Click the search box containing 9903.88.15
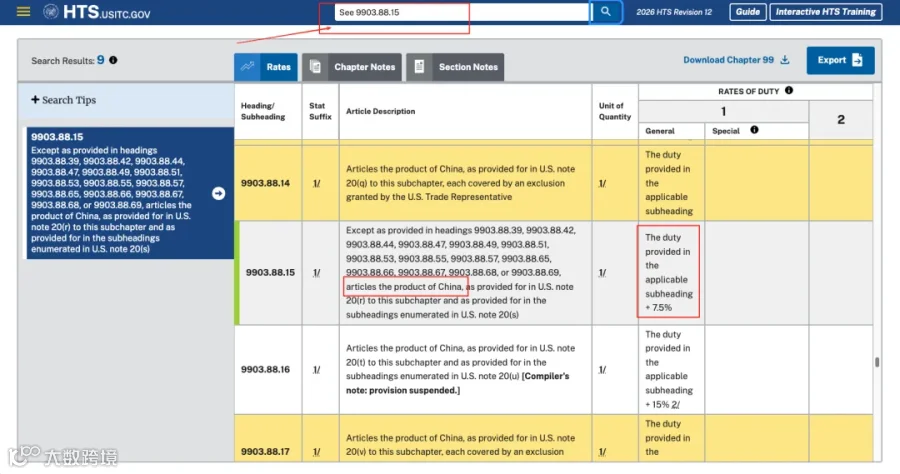The width and height of the screenshot is (900, 474). coord(461,12)
